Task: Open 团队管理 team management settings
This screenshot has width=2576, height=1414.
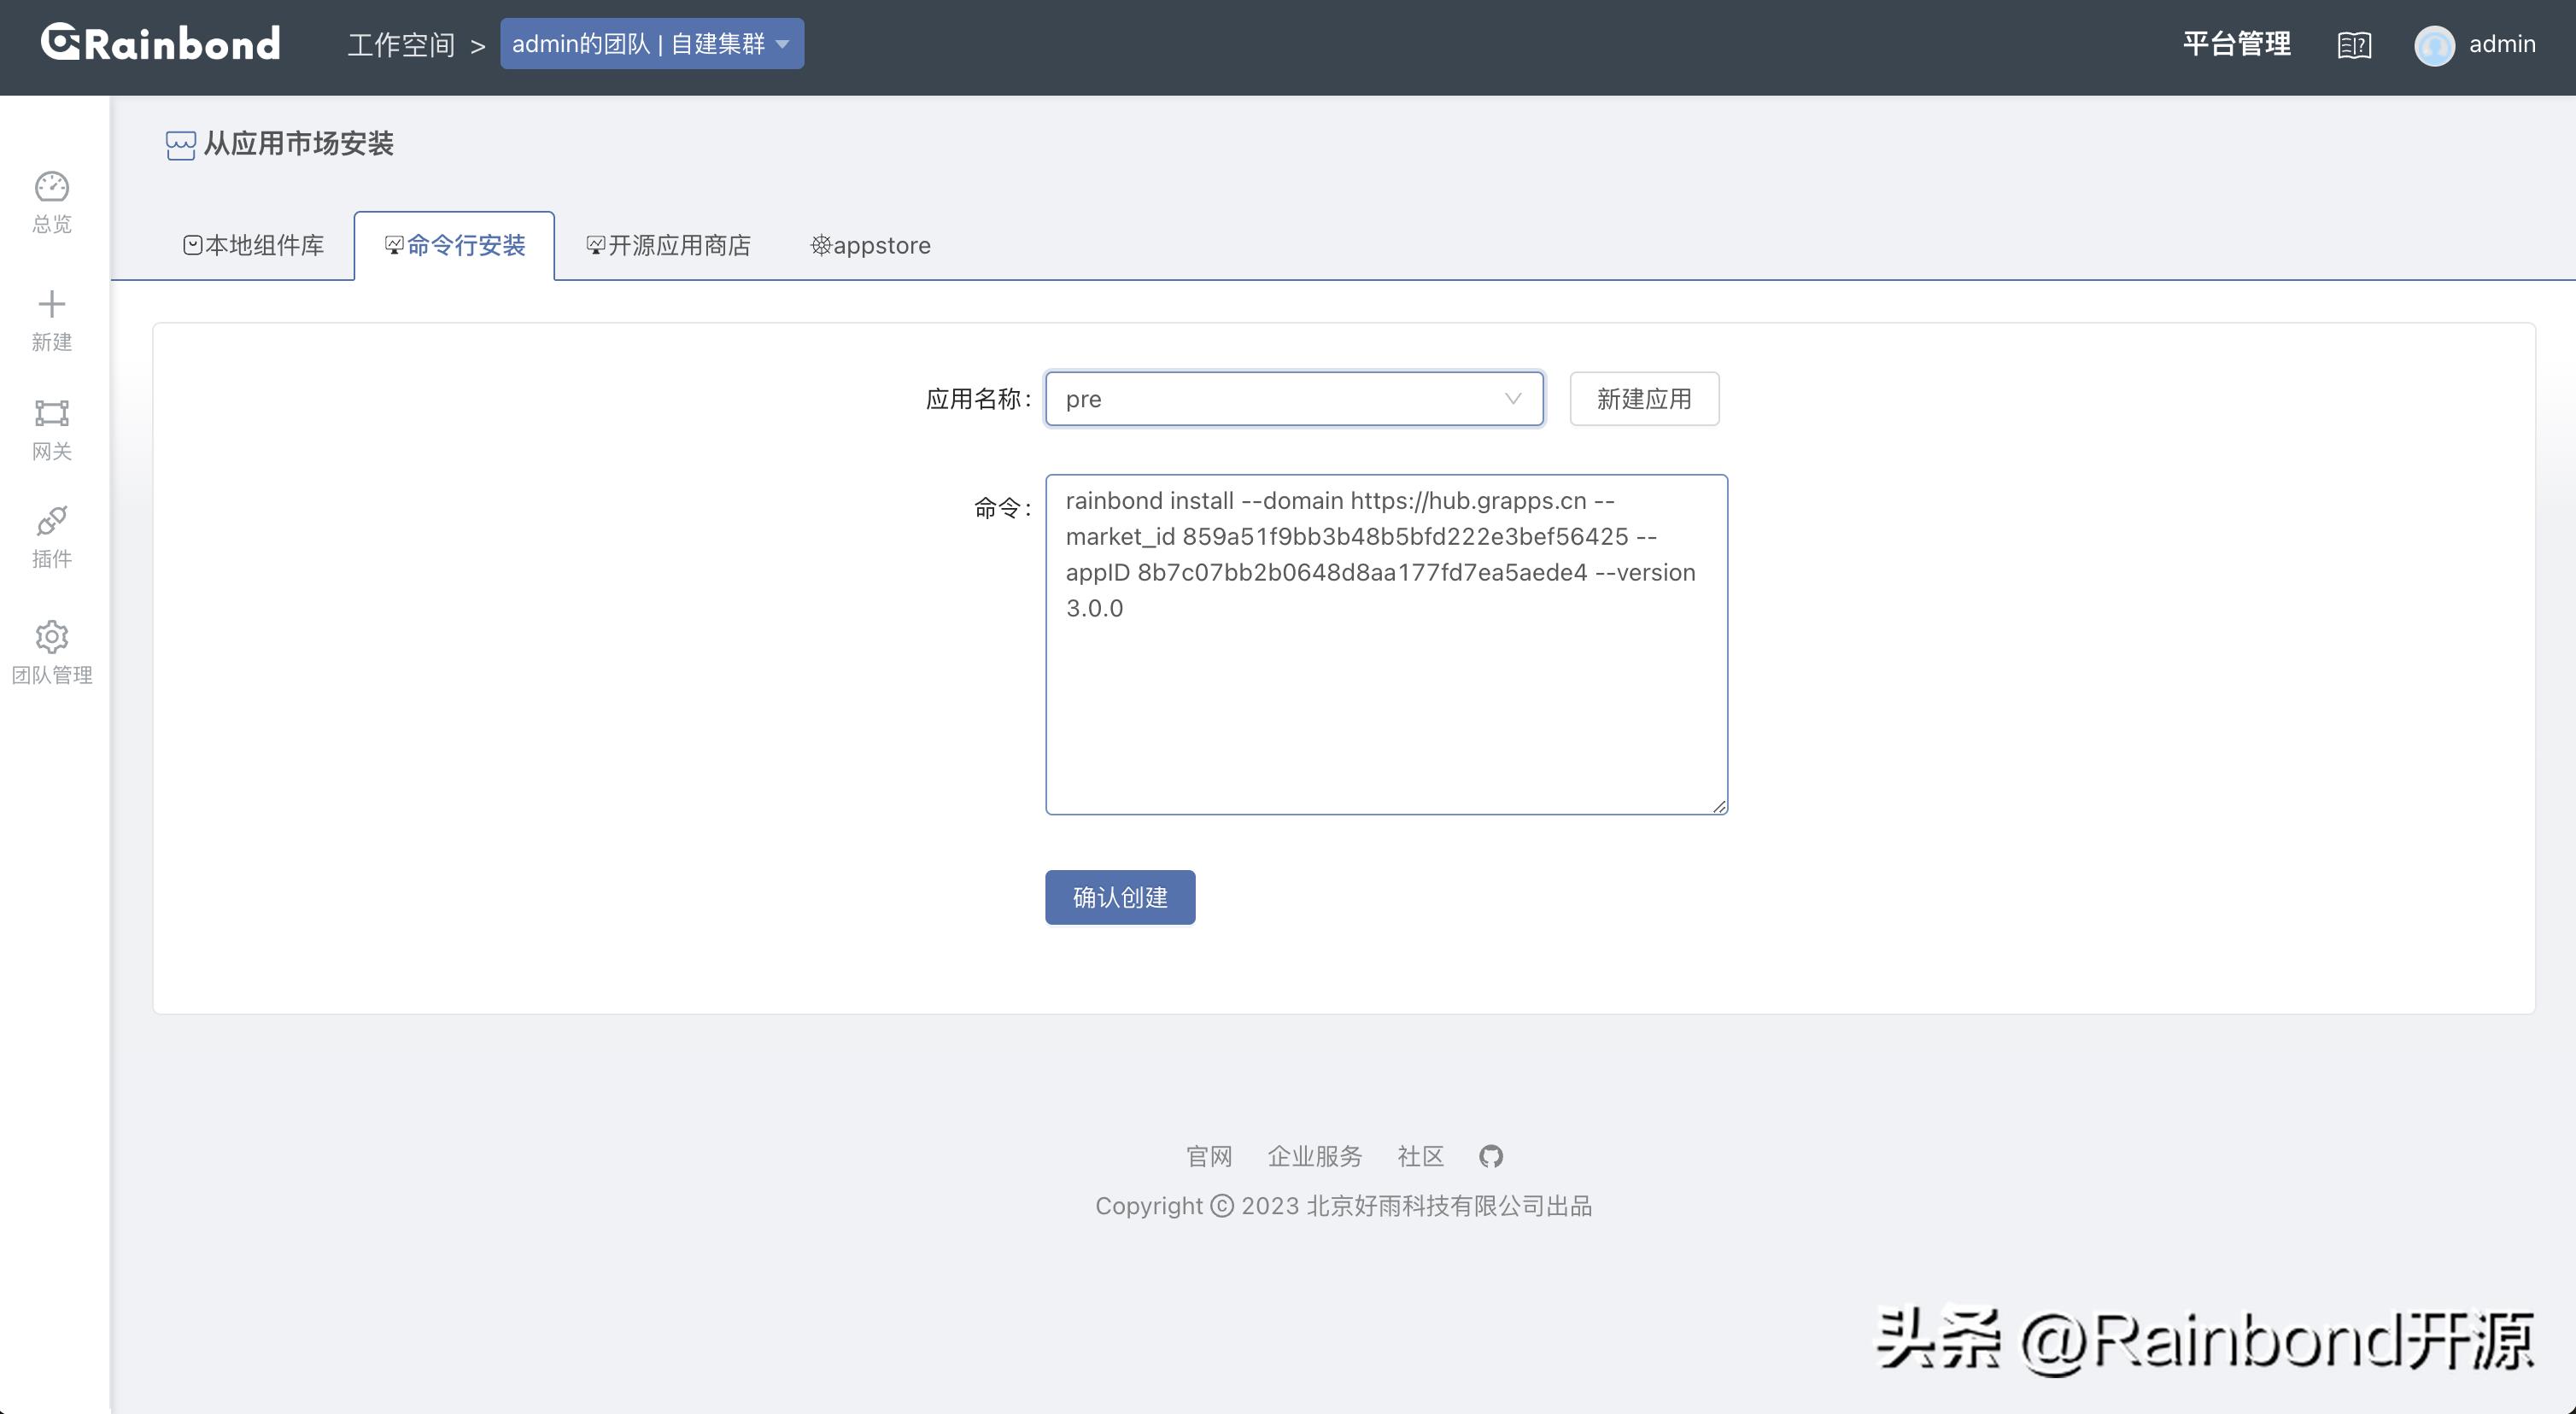Action: [51, 650]
